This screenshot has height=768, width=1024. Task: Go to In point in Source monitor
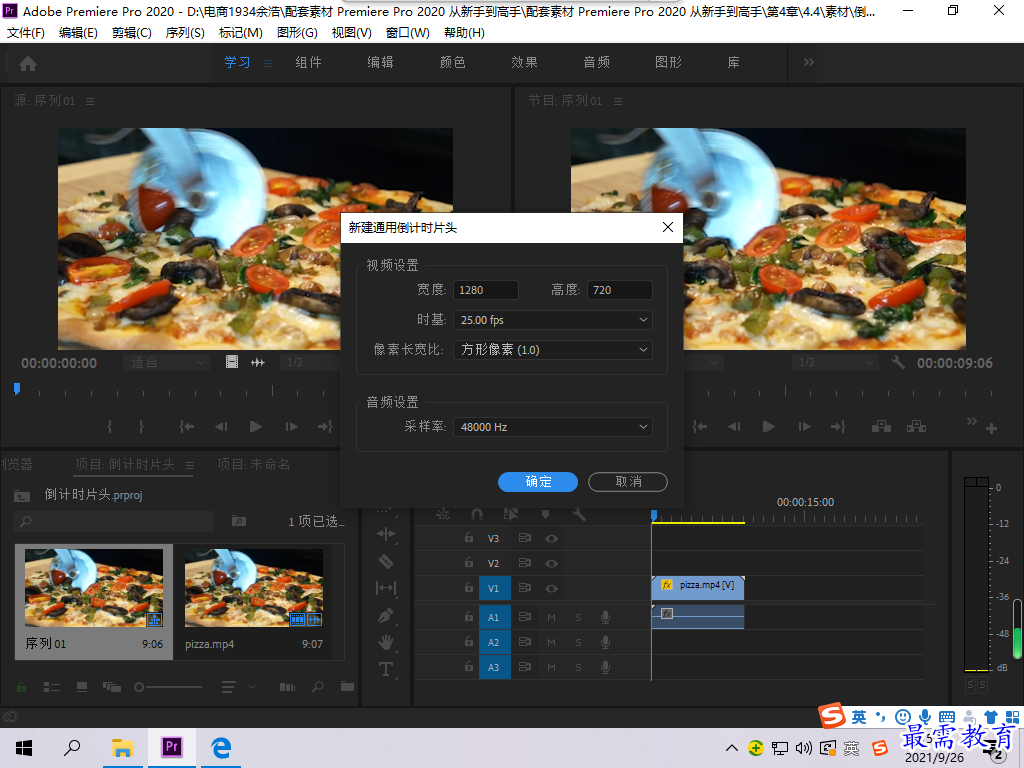click(x=187, y=426)
